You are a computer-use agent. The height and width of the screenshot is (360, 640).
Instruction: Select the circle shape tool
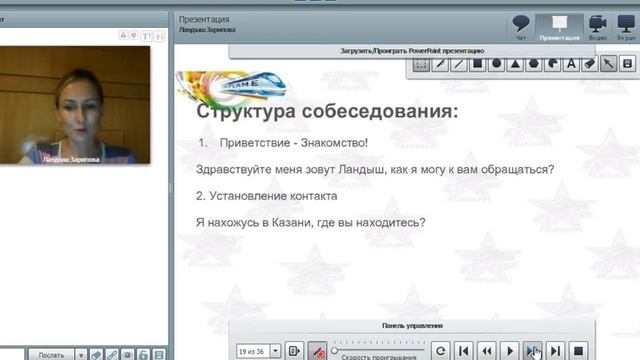496,64
